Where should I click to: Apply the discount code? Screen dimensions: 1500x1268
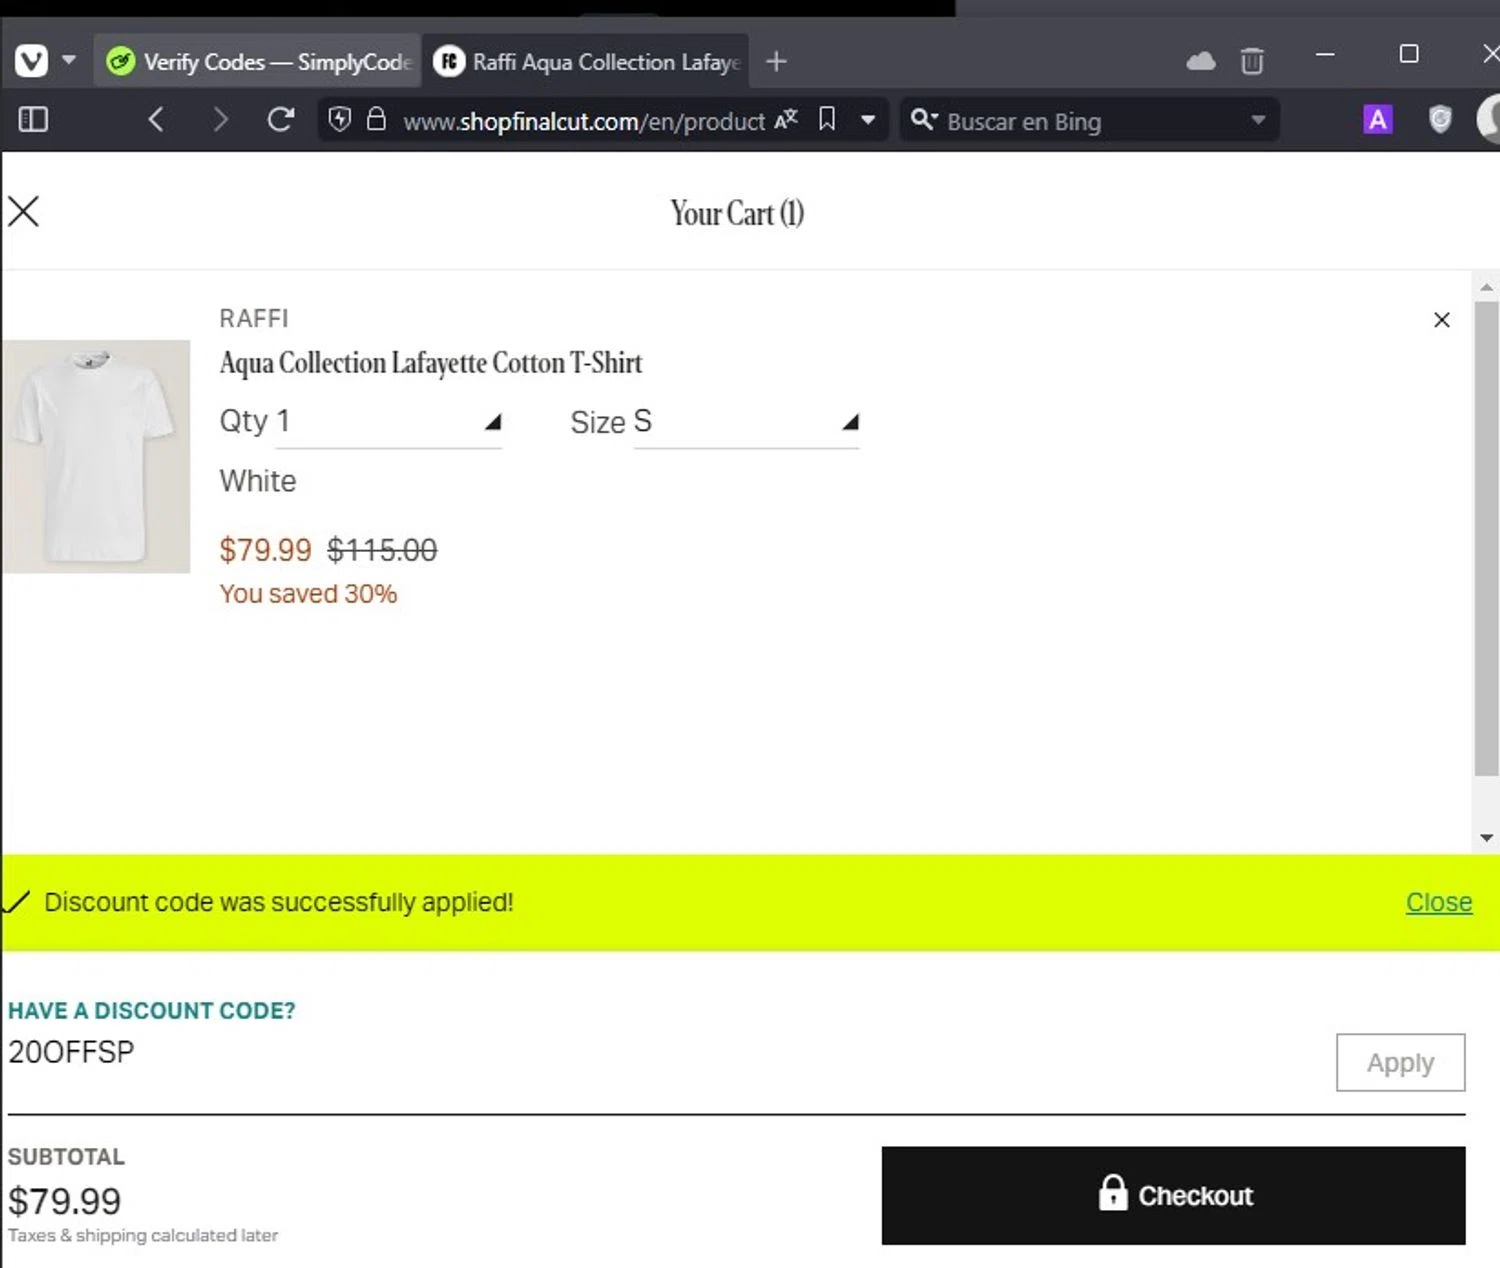(1400, 1062)
